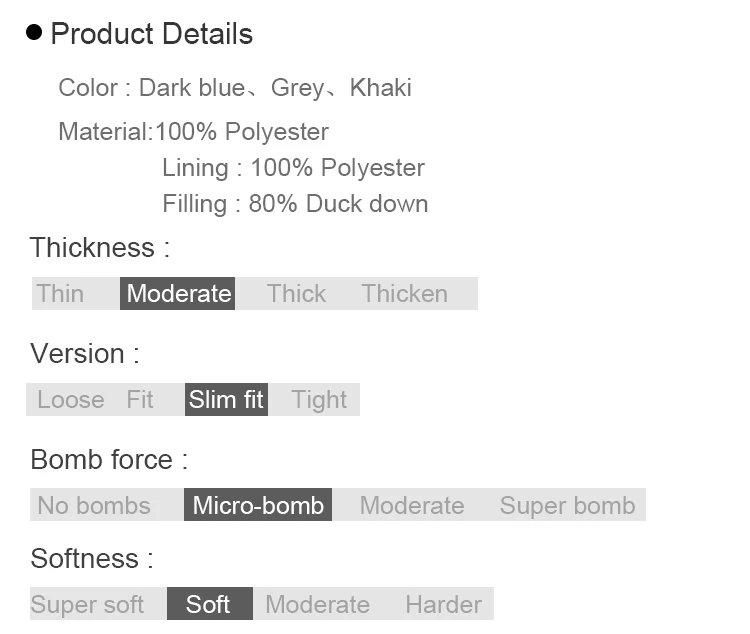
Task: Select the Micro-bomb option
Action: [x=258, y=505]
